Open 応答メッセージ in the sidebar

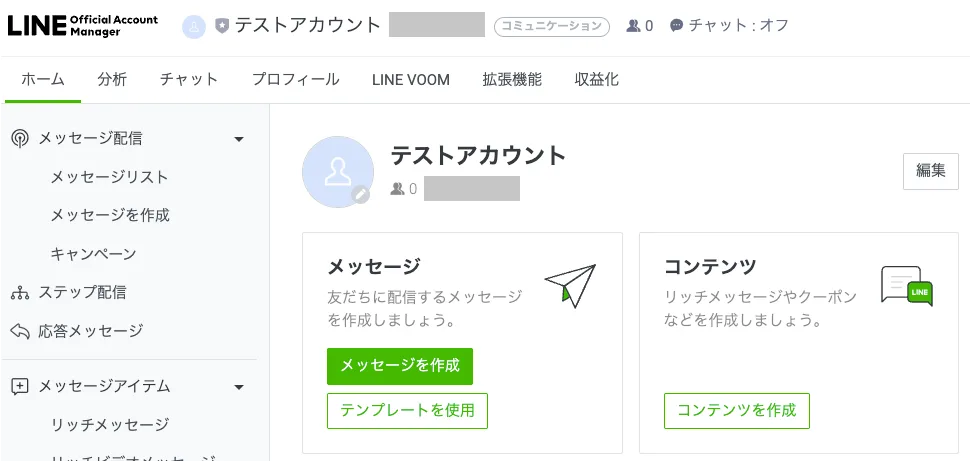tap(90, 330)
